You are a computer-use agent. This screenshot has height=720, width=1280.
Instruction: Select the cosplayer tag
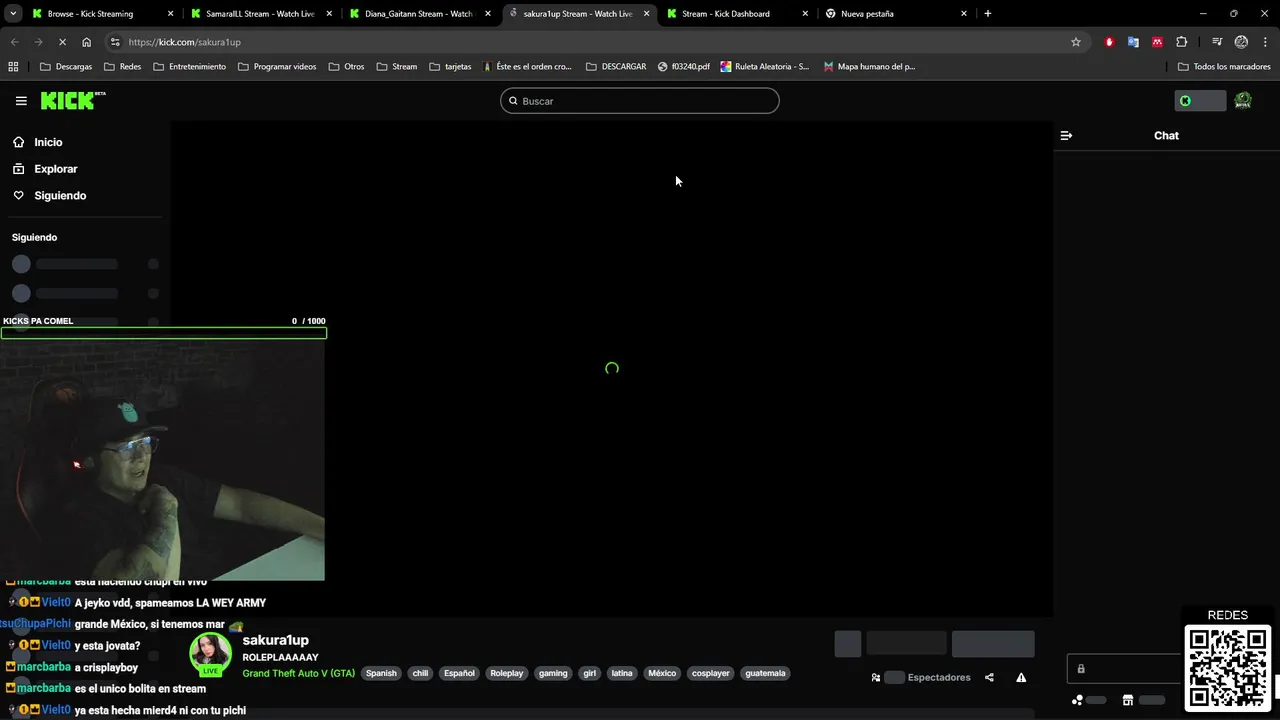711,673
